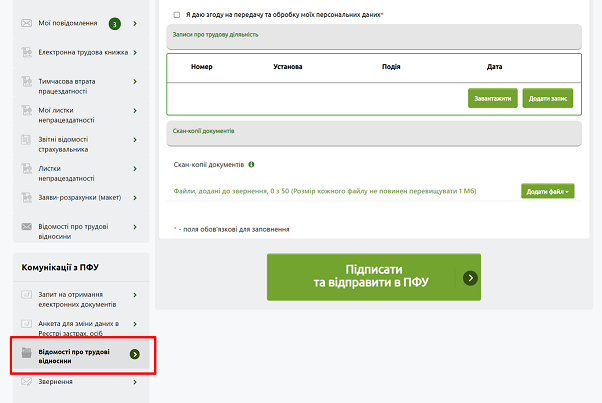Click the envelope icon beside Звернення
Viewport: 602px width, 403px height.
pyautogui.click(x=27, y=381)
